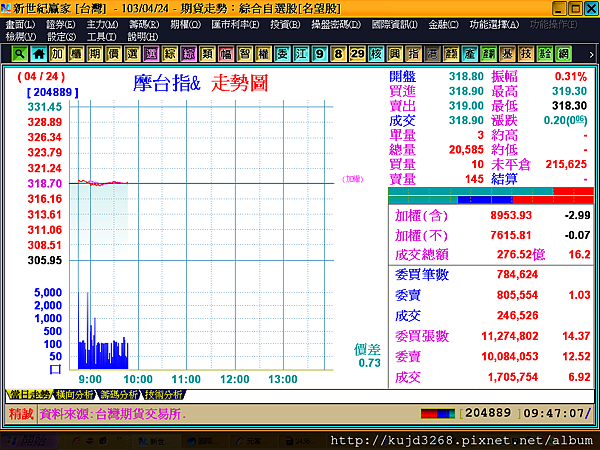Open the 主力(M) menu
This screenshot has width=600, height=450.
click(102, 24)
